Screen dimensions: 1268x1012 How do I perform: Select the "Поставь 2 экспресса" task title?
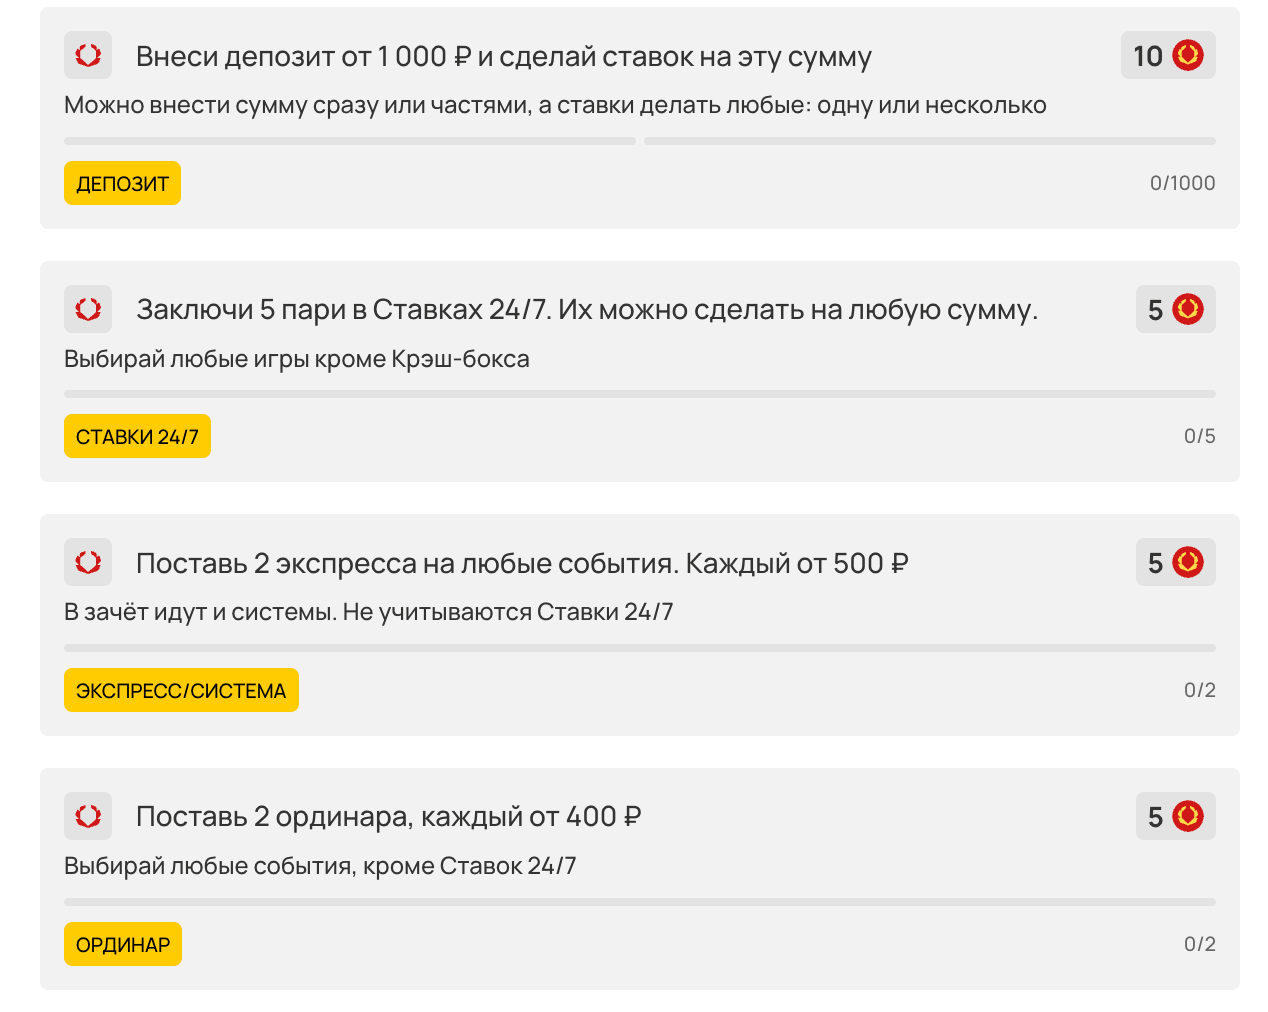[521, 564]
